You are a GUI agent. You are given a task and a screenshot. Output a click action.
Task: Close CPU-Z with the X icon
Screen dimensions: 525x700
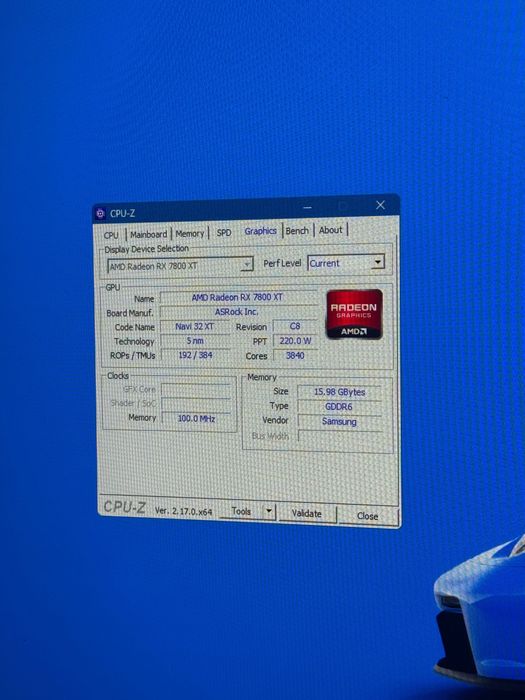(380, 205)
